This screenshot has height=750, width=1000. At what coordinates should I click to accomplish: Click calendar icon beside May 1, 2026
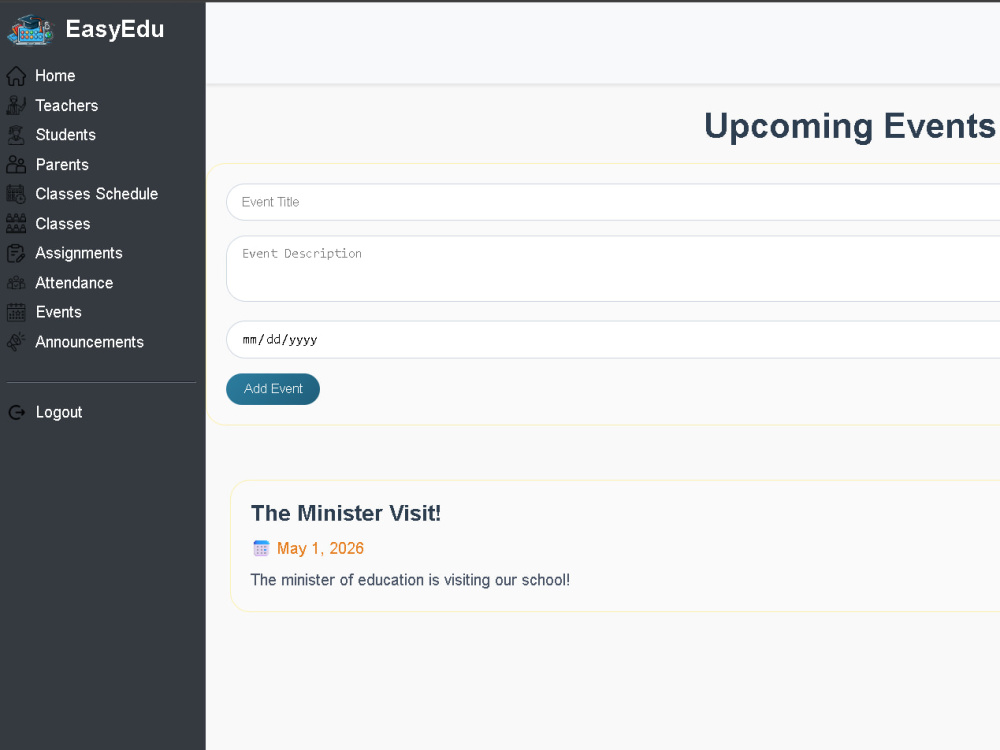tap(261, 548)
